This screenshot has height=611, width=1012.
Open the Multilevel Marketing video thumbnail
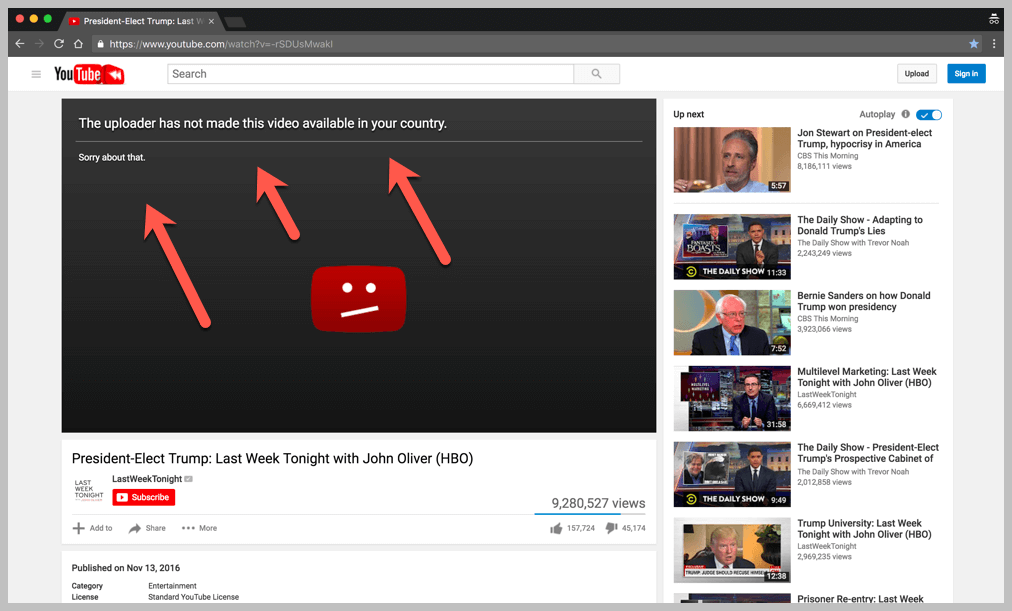(732, 399)
